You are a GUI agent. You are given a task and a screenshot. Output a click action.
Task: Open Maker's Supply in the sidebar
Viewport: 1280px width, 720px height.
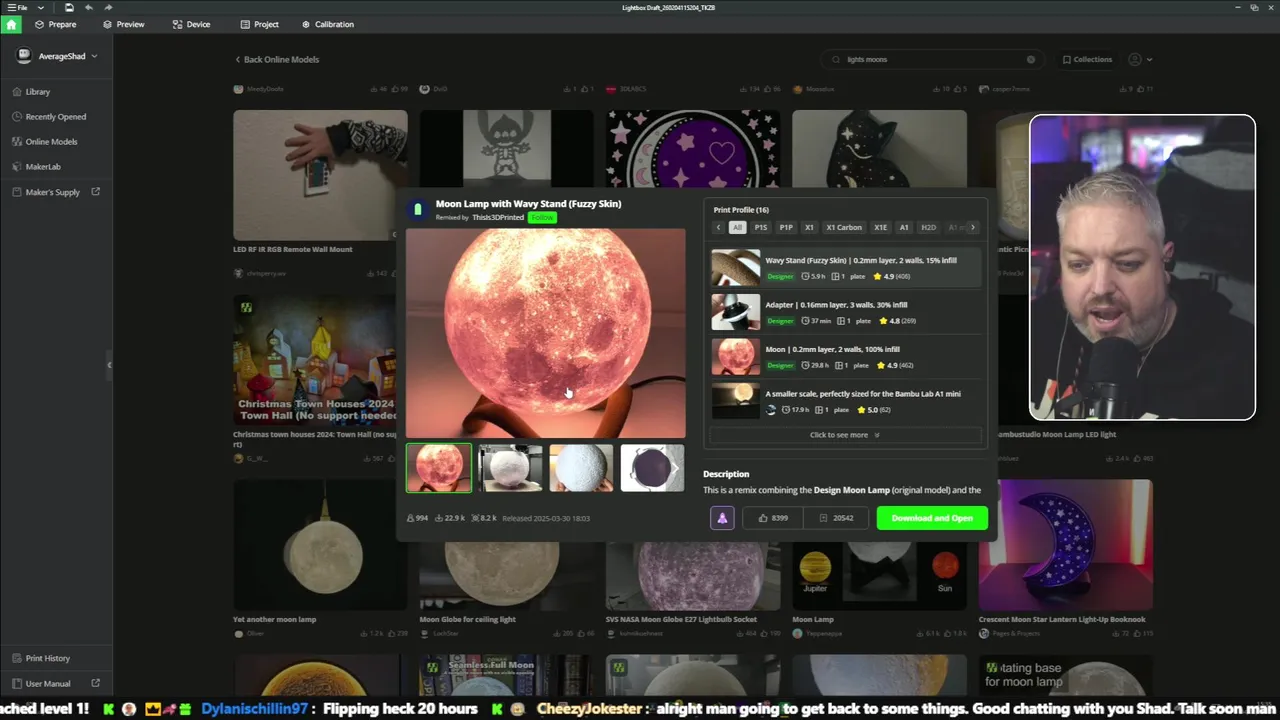[47, 192]
